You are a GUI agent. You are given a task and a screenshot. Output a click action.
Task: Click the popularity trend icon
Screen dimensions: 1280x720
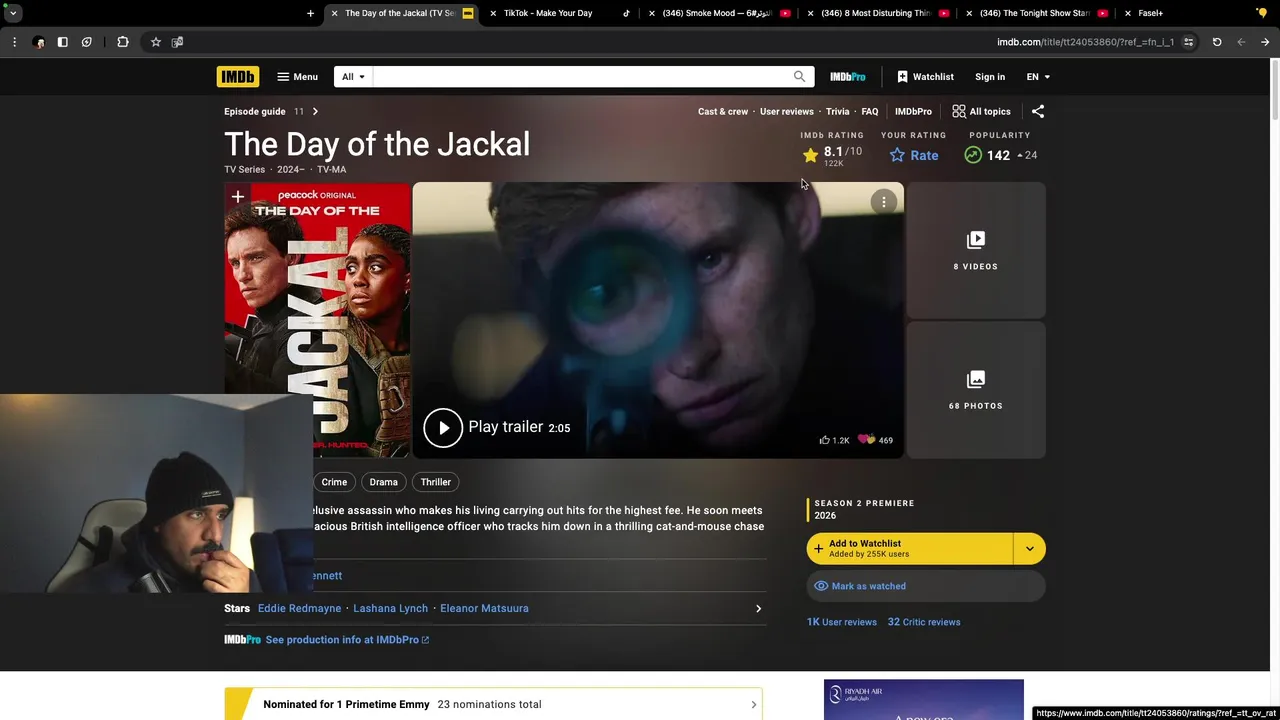(x=973, y=155)
